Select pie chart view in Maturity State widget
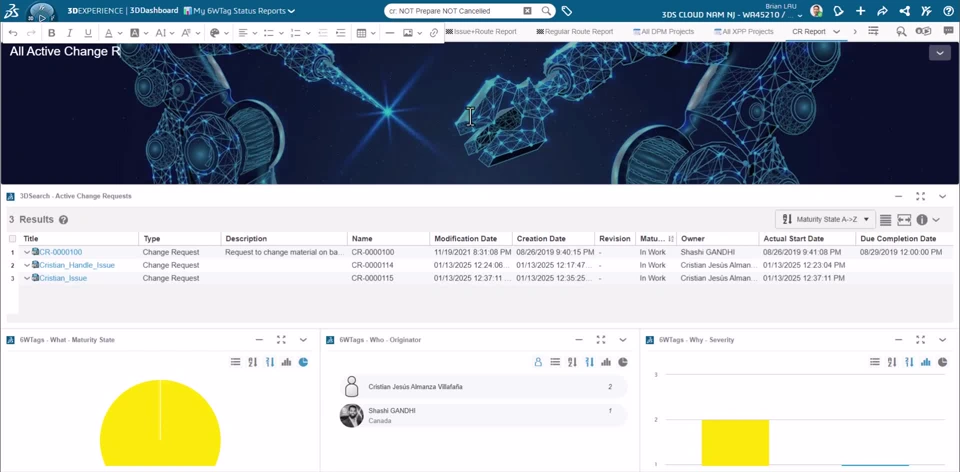 pos(303,362)
